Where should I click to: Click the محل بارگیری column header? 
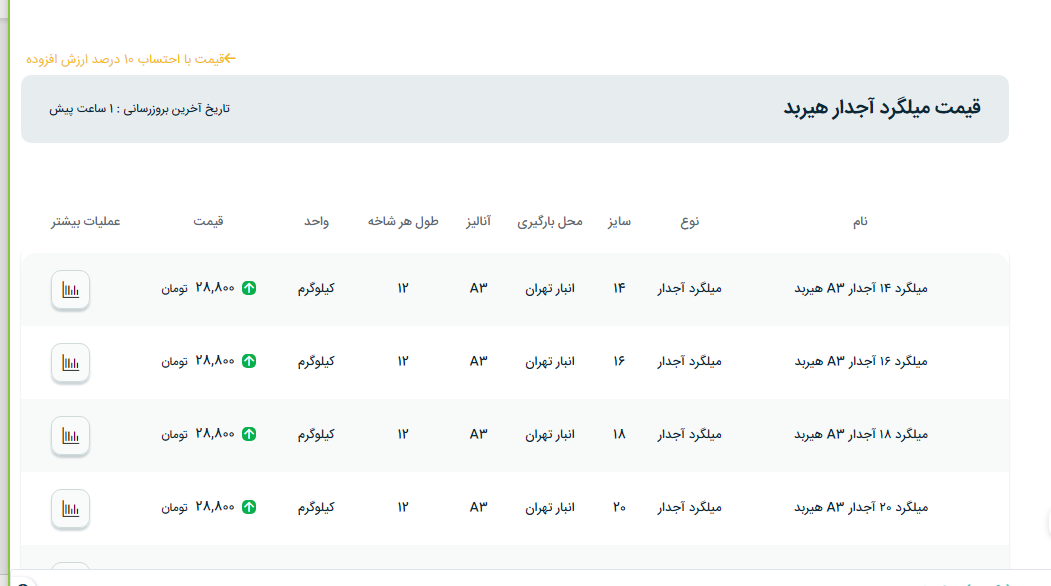(x=549, y=221)
